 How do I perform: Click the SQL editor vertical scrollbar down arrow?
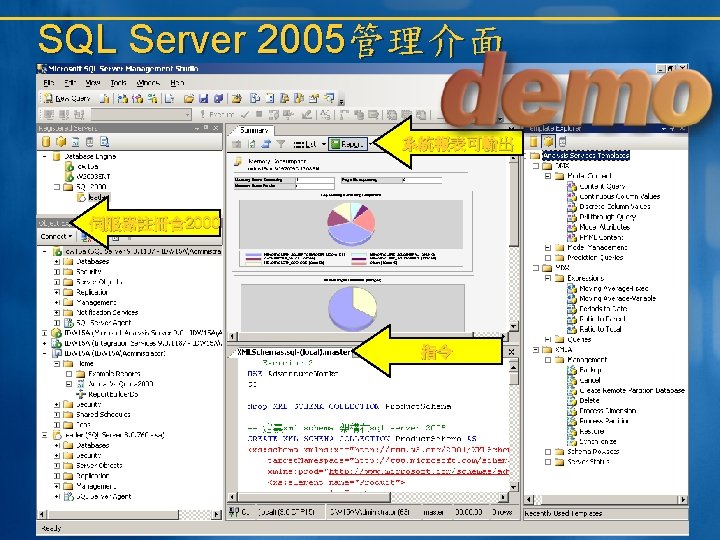coord(513,486)
